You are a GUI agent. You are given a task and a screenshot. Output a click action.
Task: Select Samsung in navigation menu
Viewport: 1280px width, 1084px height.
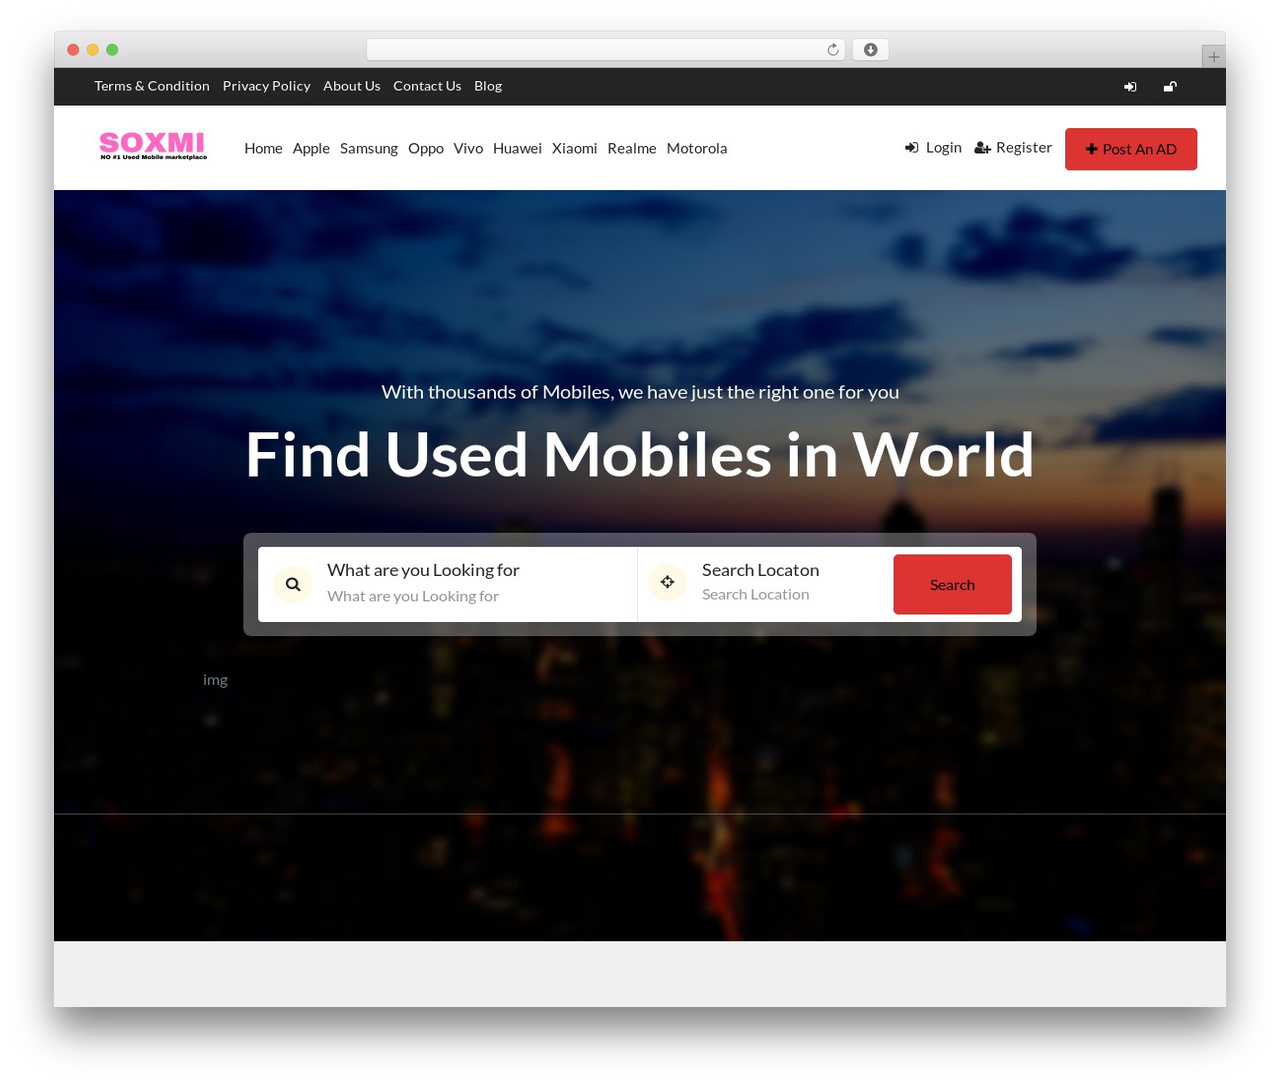(x=369, y=148)
